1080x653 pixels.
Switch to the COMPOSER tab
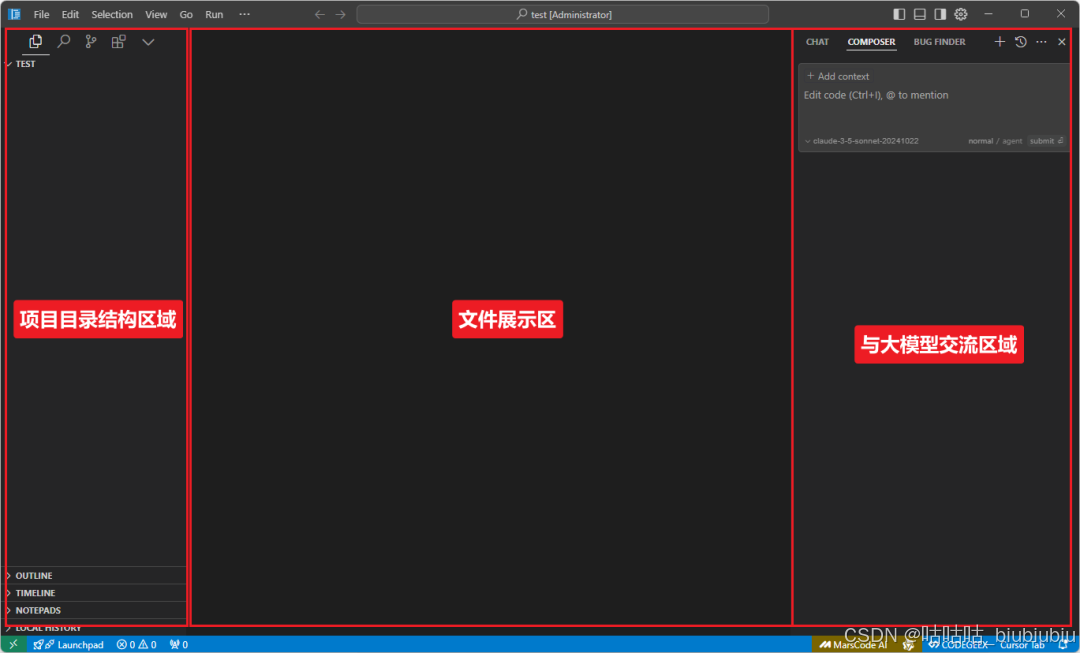click(871, 42)
